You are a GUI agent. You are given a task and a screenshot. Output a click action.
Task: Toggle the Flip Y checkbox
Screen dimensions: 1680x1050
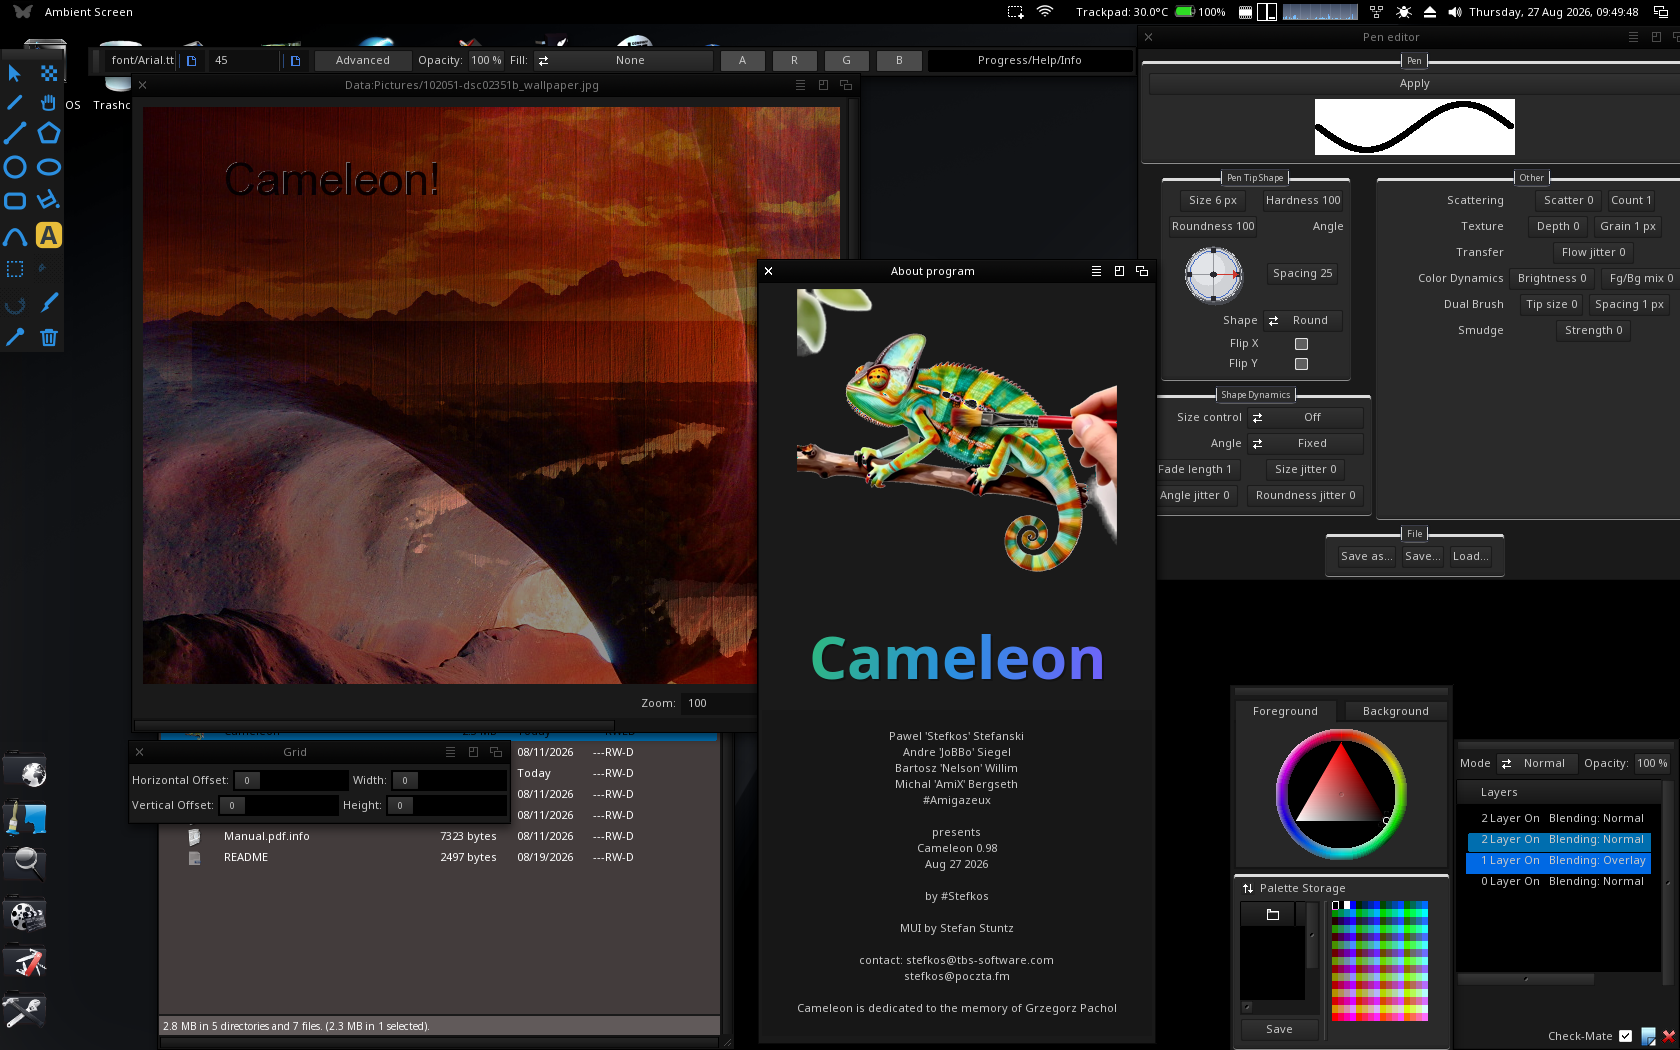click(x=1301, y=364)
